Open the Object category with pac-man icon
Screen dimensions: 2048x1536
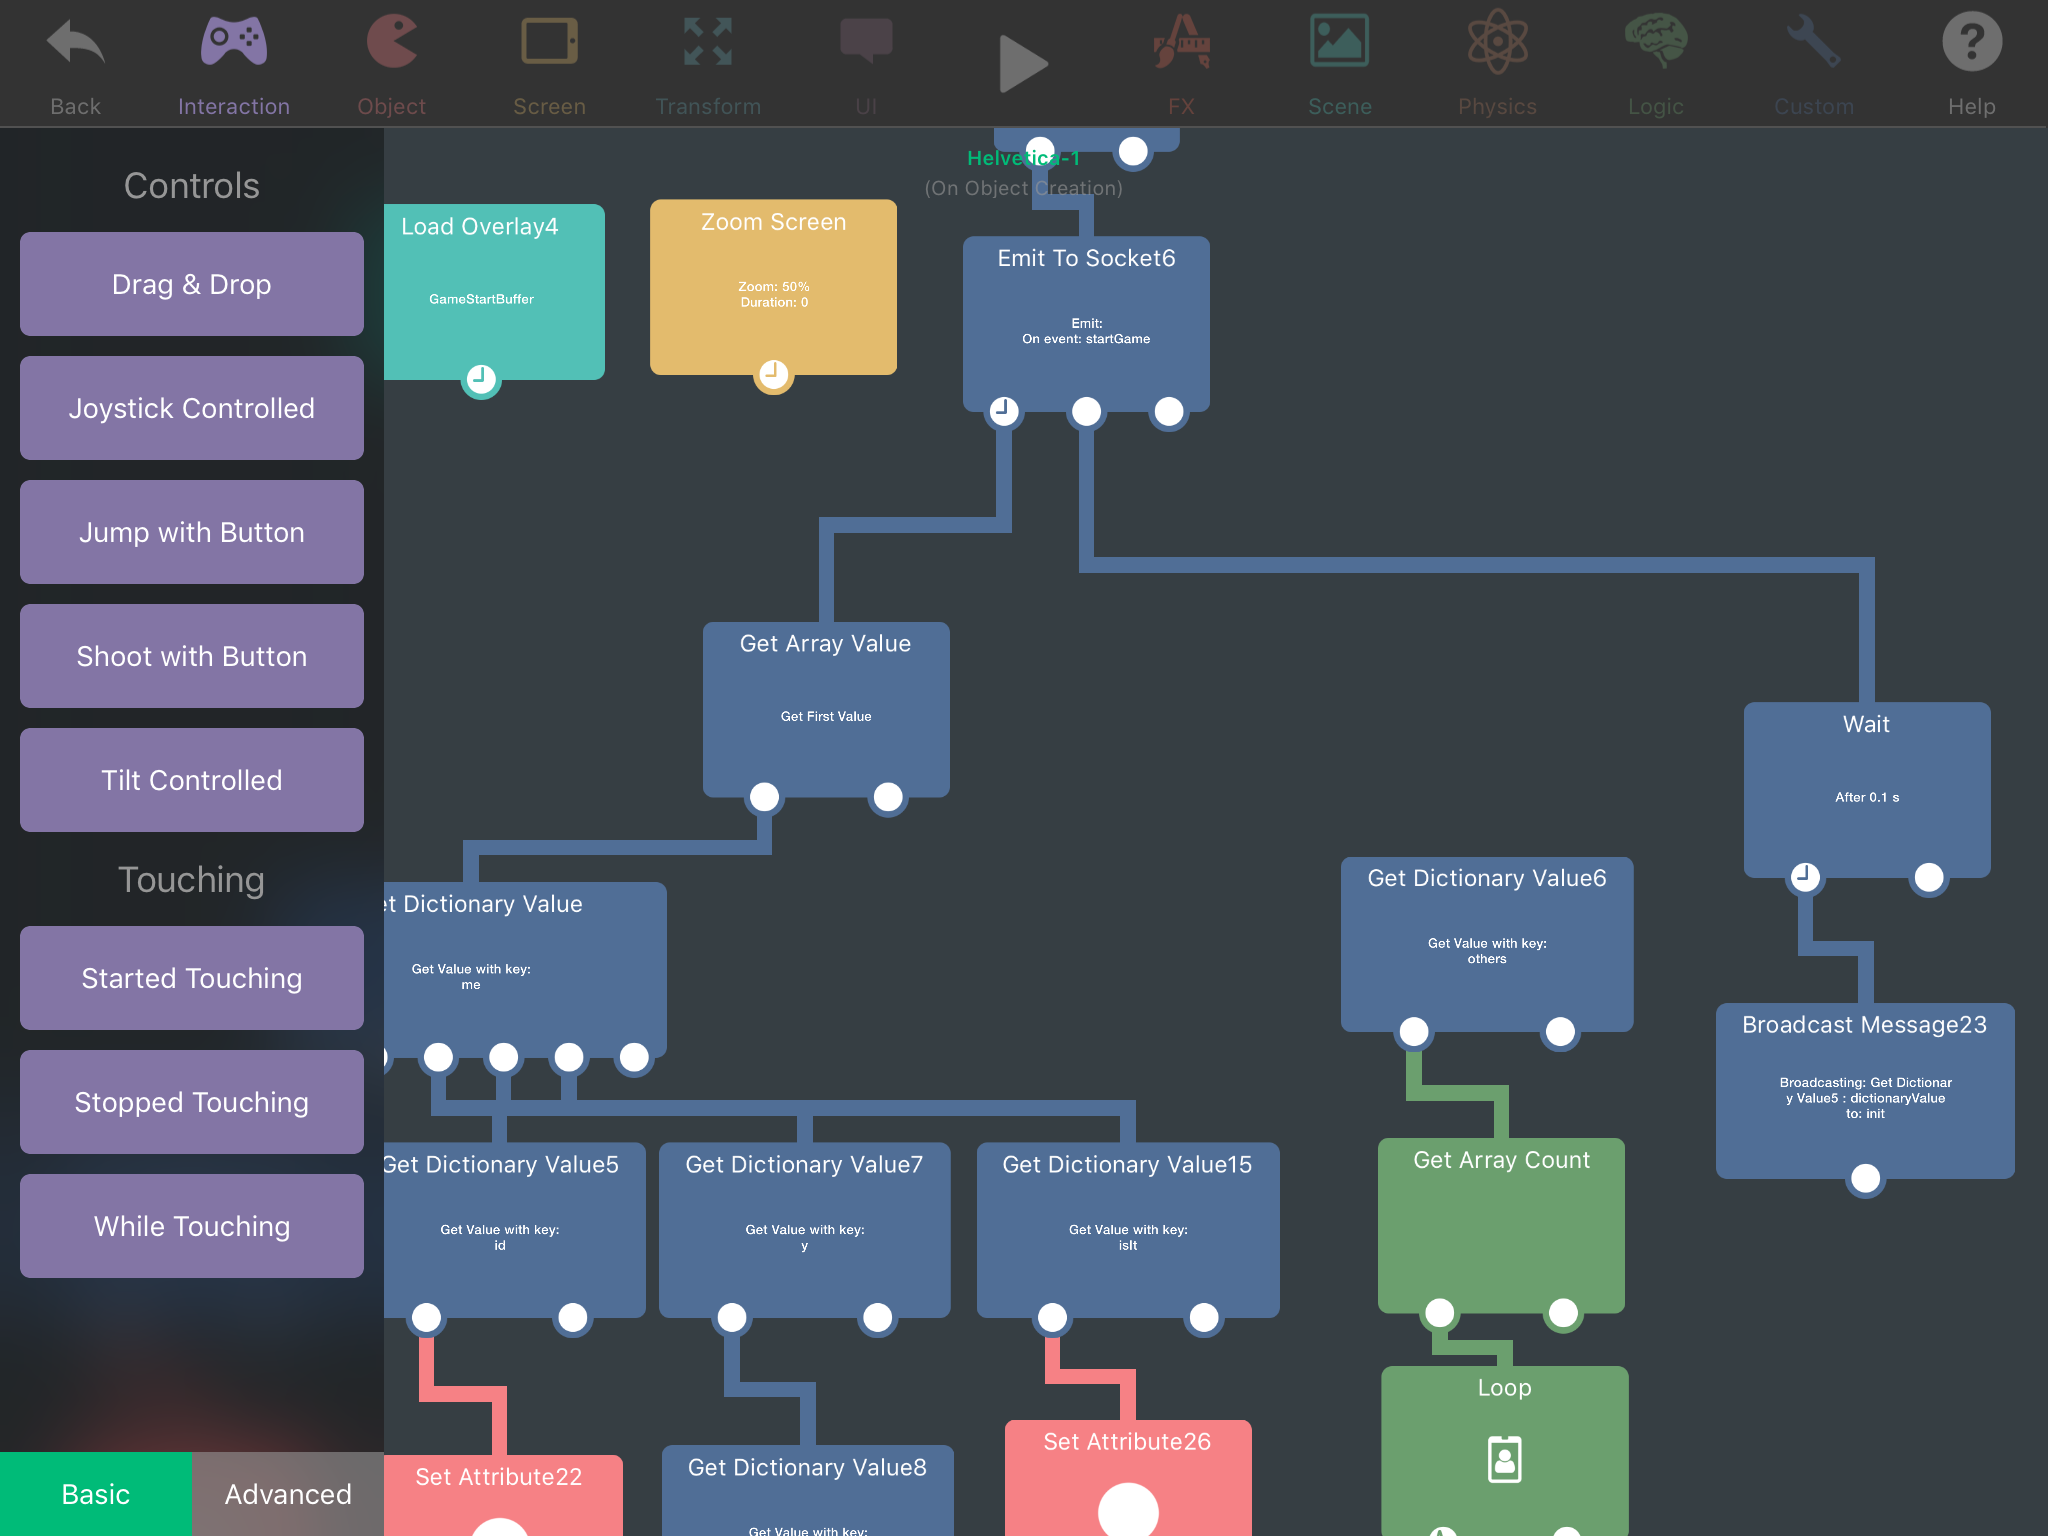click(392, 43)
